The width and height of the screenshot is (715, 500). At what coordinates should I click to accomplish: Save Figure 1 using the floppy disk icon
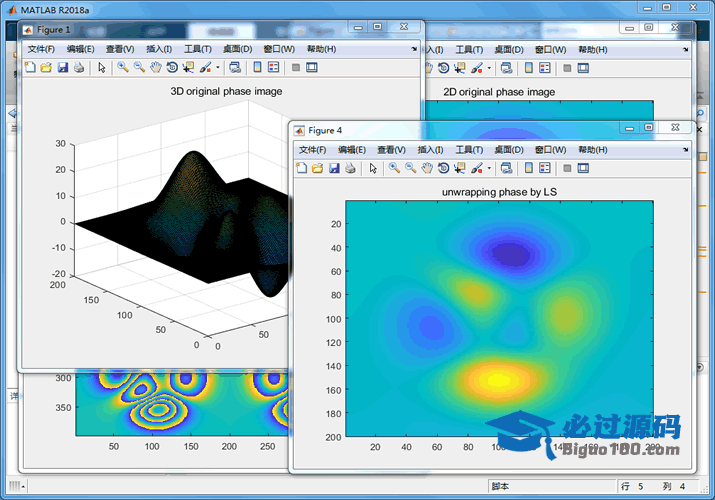(63, 68)
